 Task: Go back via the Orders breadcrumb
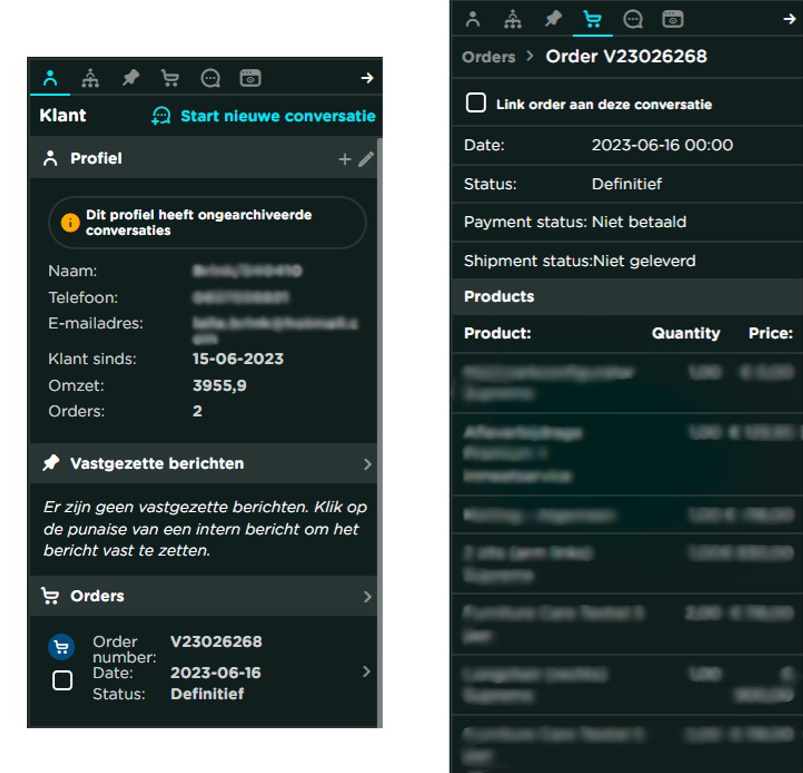pyautogui.click(x=489, y=57)
